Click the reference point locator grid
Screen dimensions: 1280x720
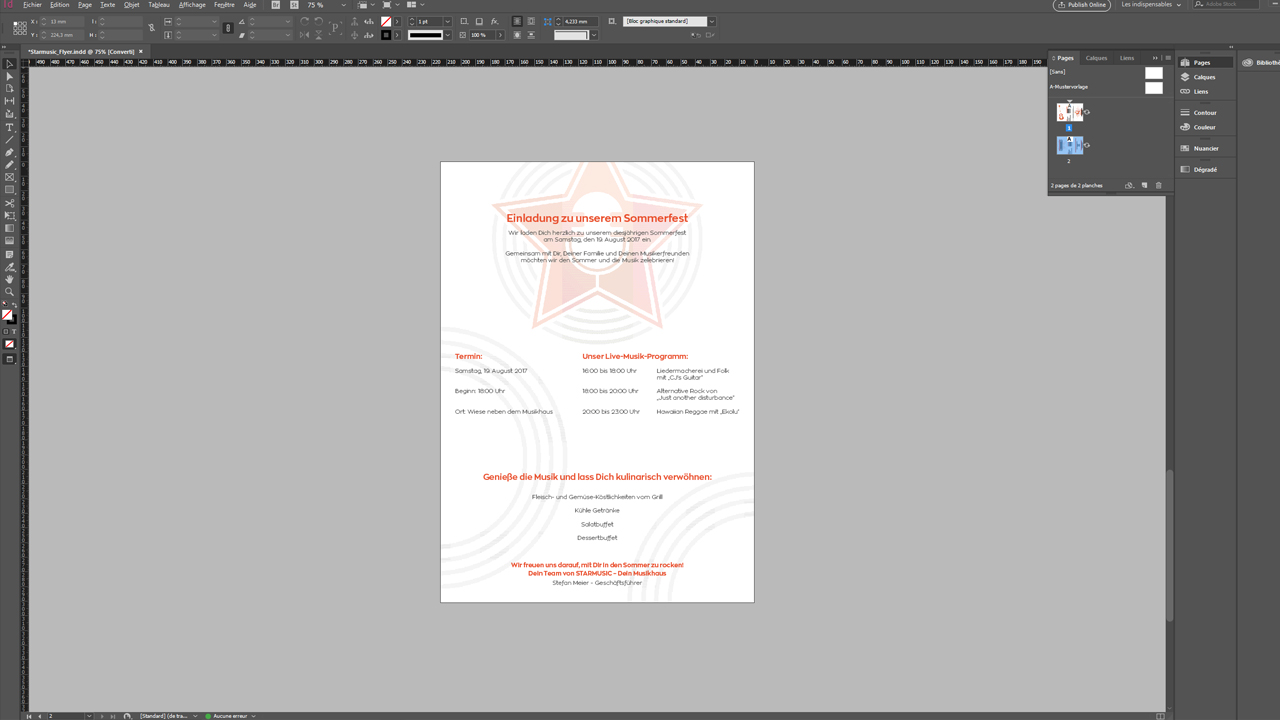point(20,28)
